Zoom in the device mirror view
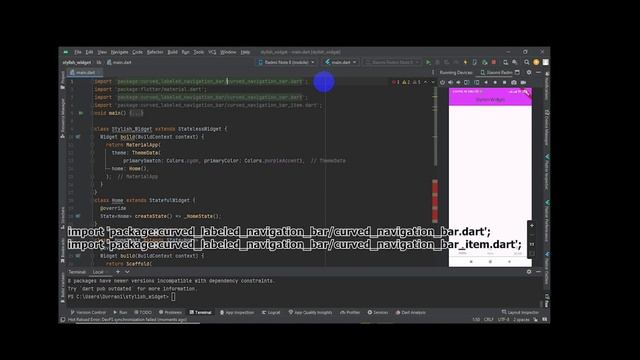 point(532,225)
